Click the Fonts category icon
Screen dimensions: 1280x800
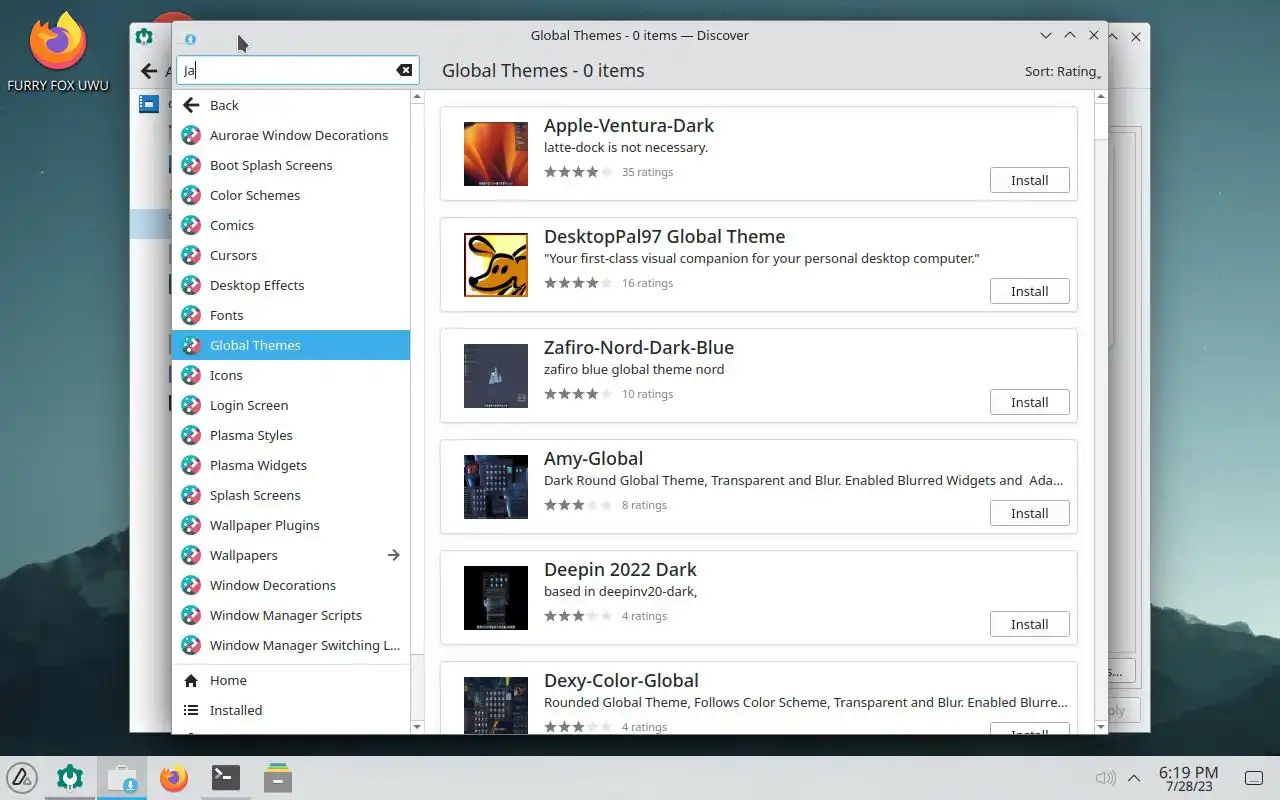[191, 315]
